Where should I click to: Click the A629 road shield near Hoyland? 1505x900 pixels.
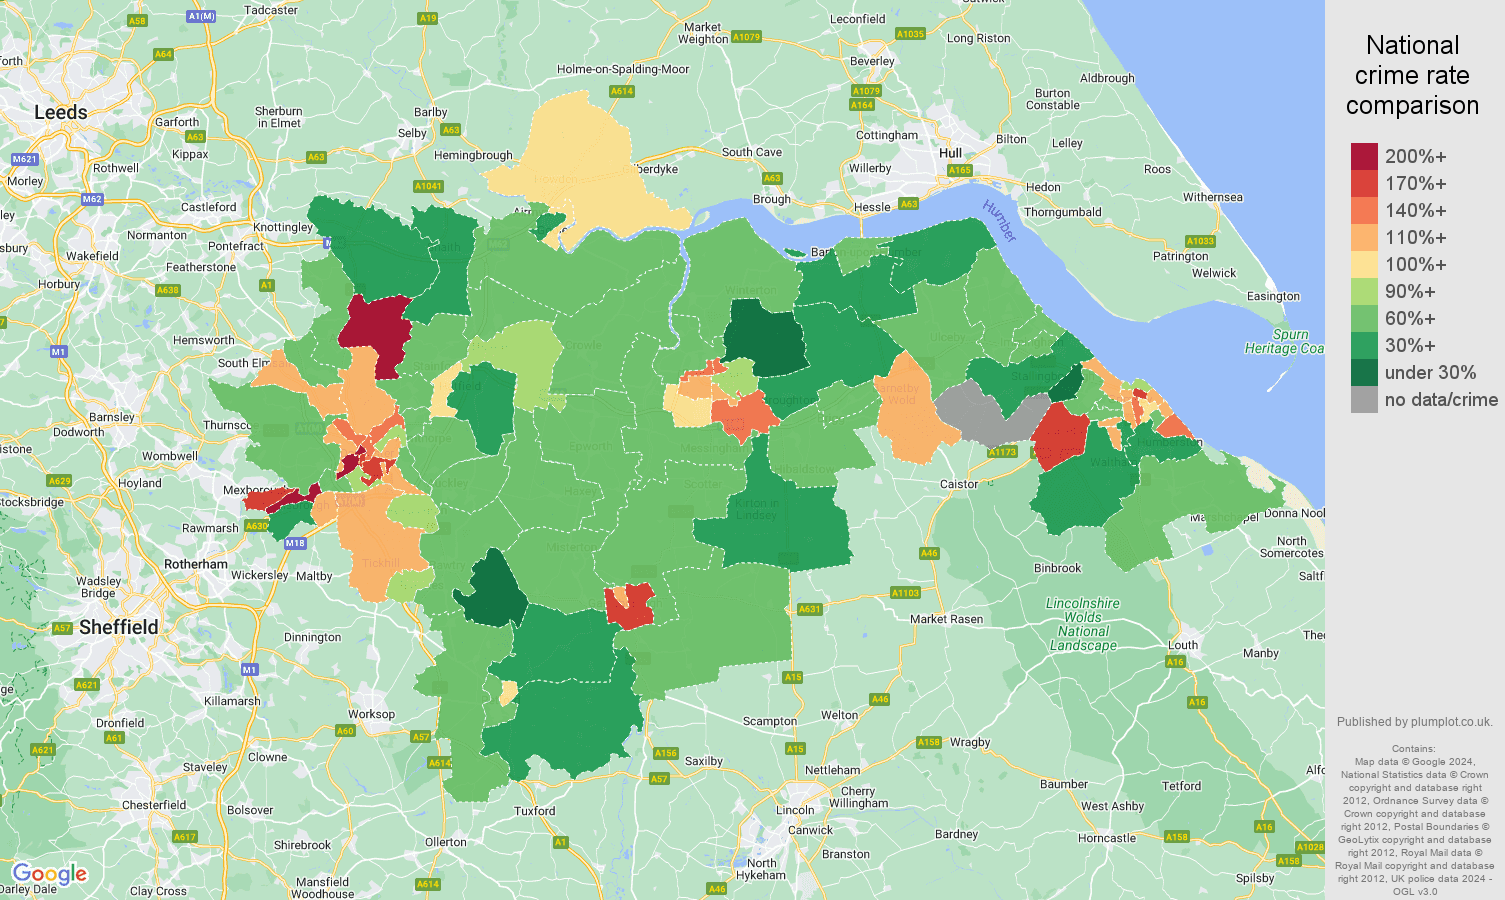(59, 481)
